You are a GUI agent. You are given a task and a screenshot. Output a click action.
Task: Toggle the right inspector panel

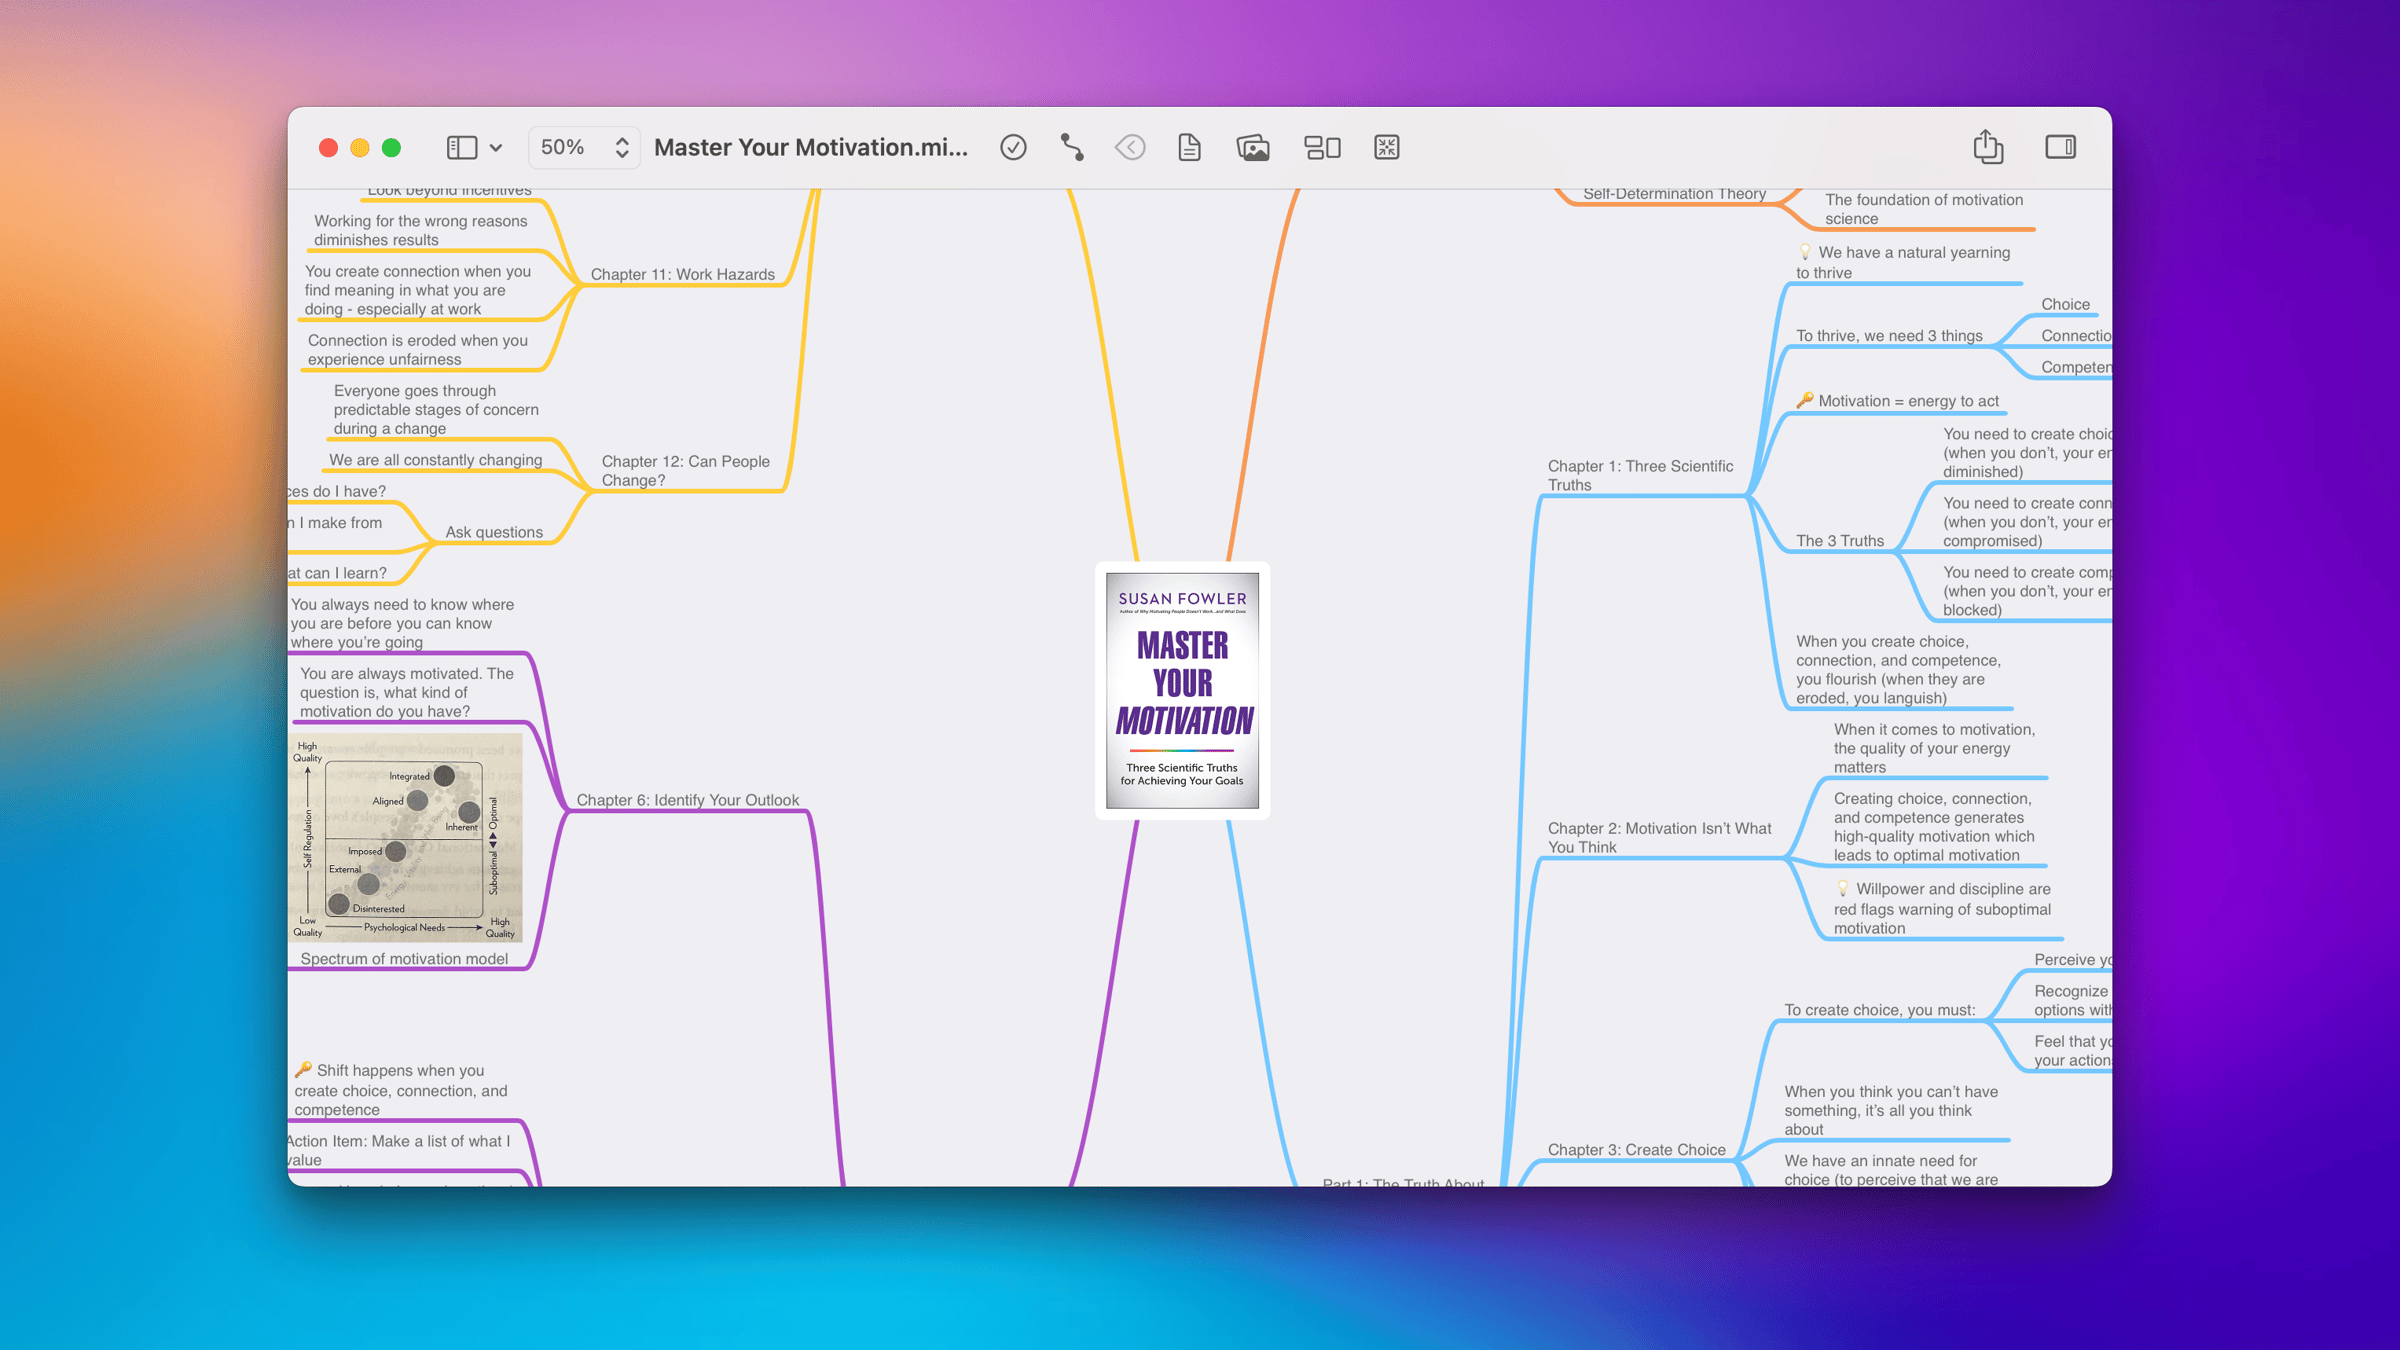(x=2060, y=147)
